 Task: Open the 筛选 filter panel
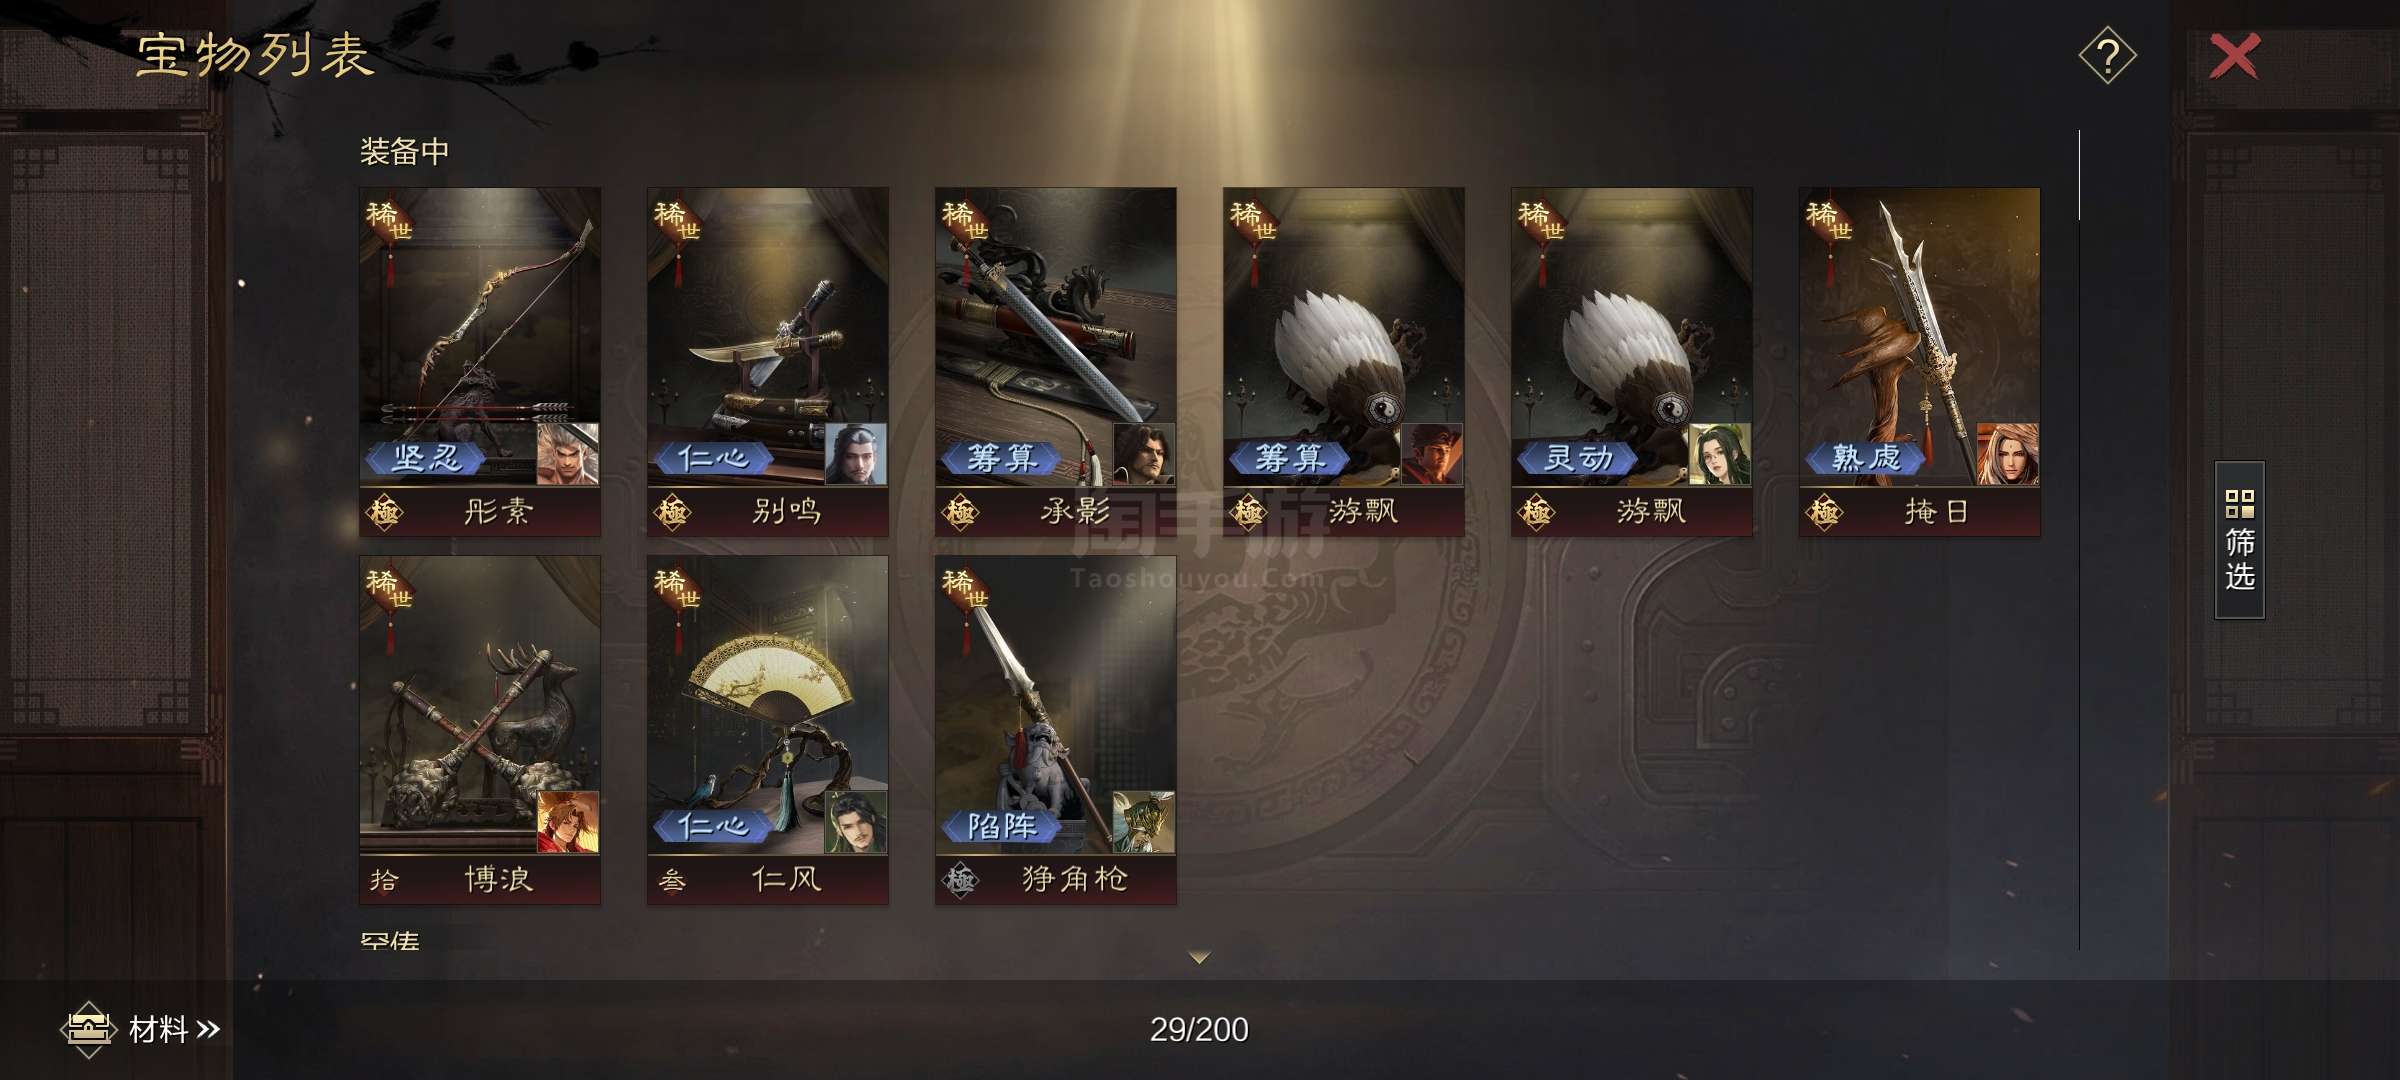pos(2239,540)
